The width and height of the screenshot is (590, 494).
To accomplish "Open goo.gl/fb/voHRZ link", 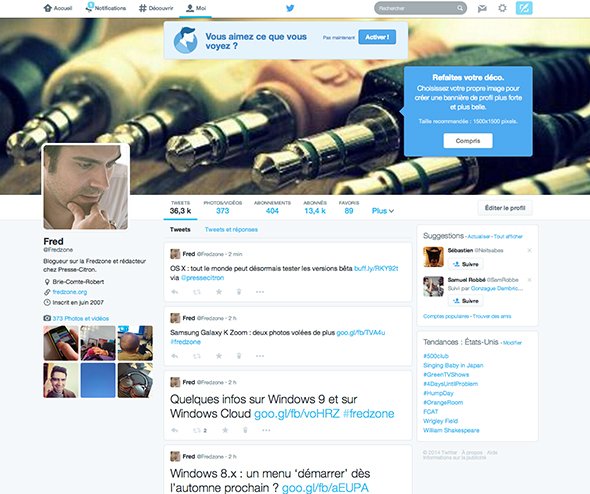I will 297,413.
